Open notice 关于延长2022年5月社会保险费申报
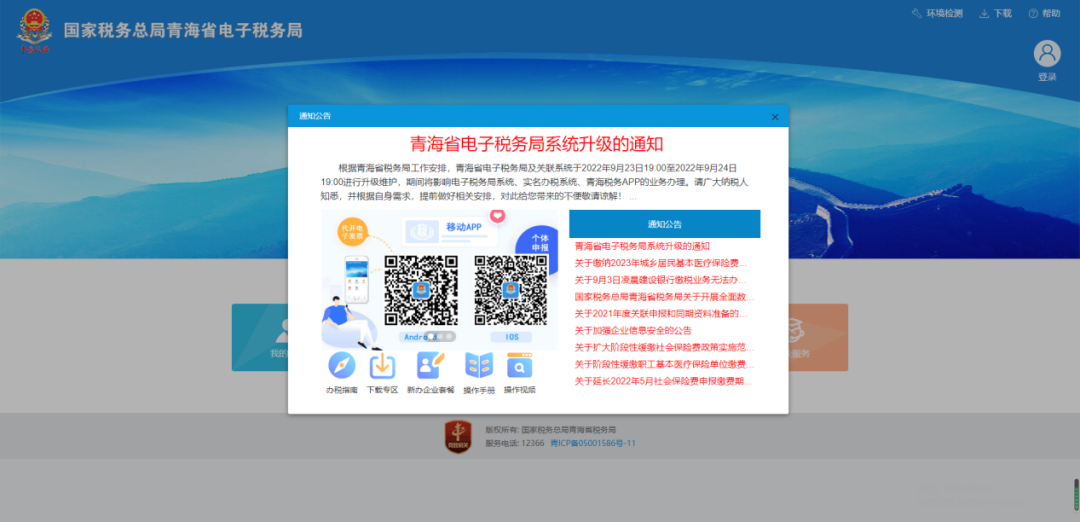The width and height of the screenshot is (1080, 522). [x=663, y=382]
